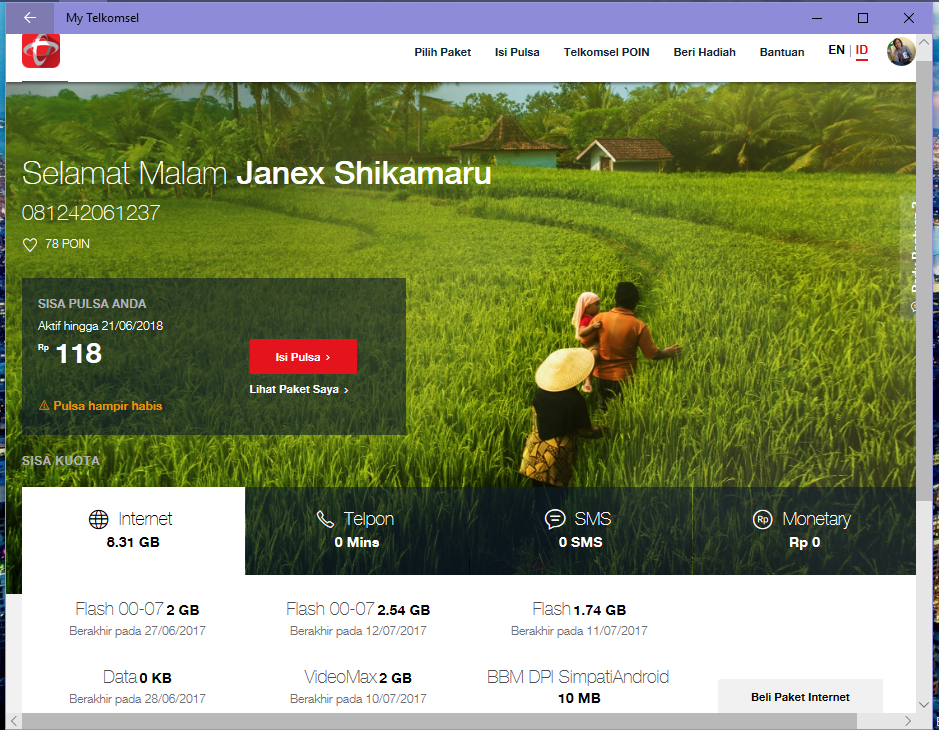Click Berakhir pada 11/07/2017 date
Screen dimensions: 939x730
(x=579, y=631)
